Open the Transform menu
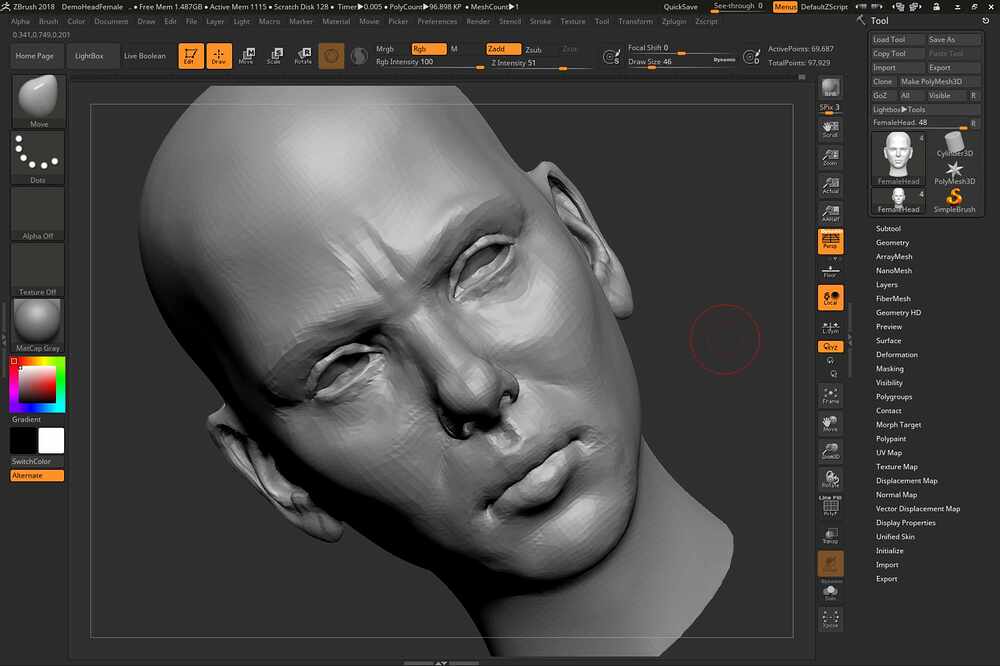1000x666 pixels. point(636,21)
